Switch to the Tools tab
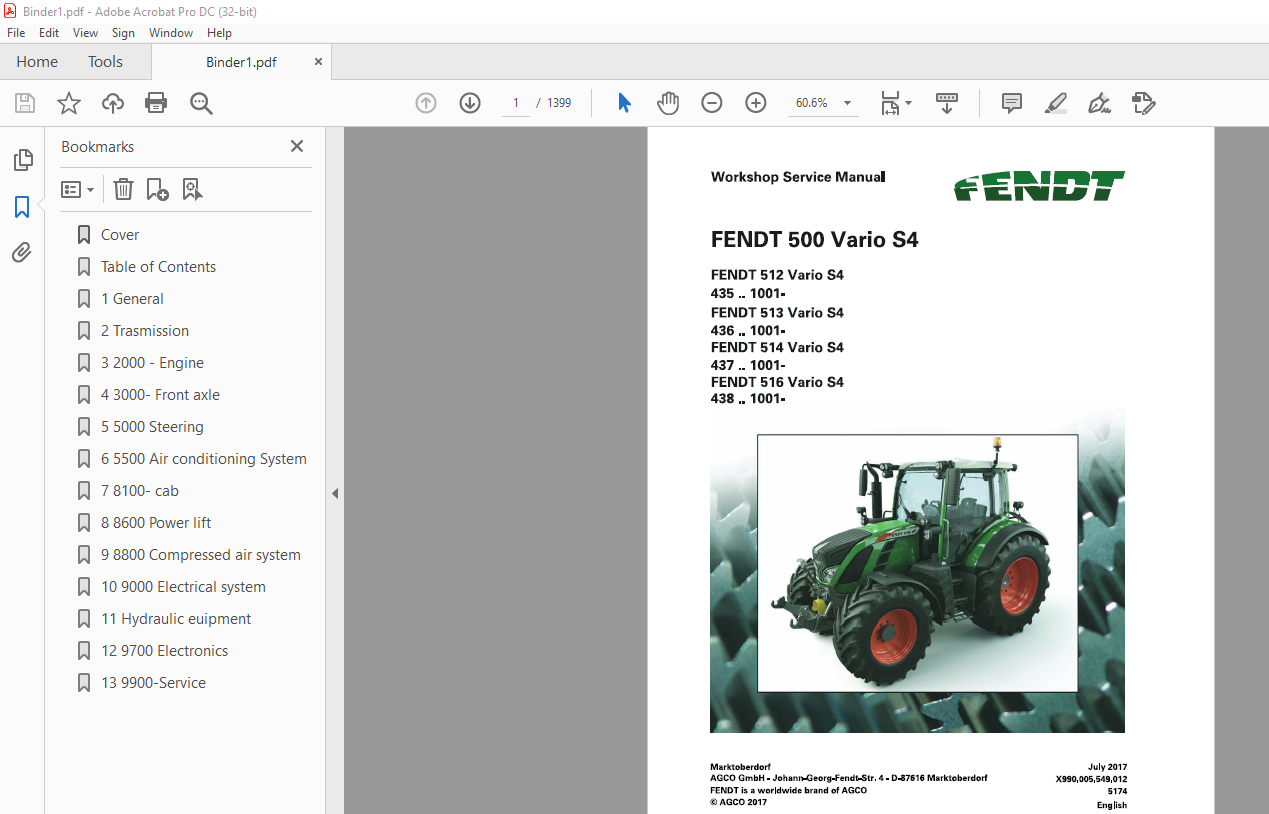1269x814 pixels. click(x=105, y=61)
